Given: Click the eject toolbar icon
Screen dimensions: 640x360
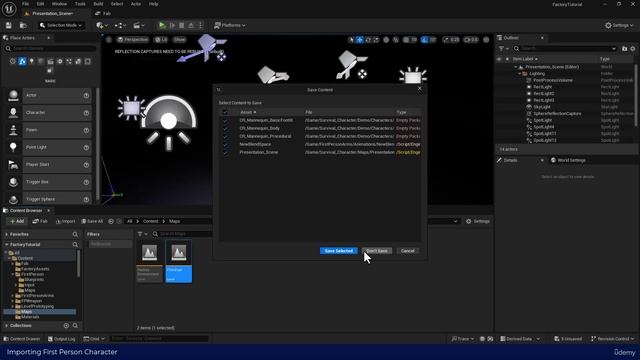Looking at the screenshot, I should pyautogui.click(x=191, y=25).
